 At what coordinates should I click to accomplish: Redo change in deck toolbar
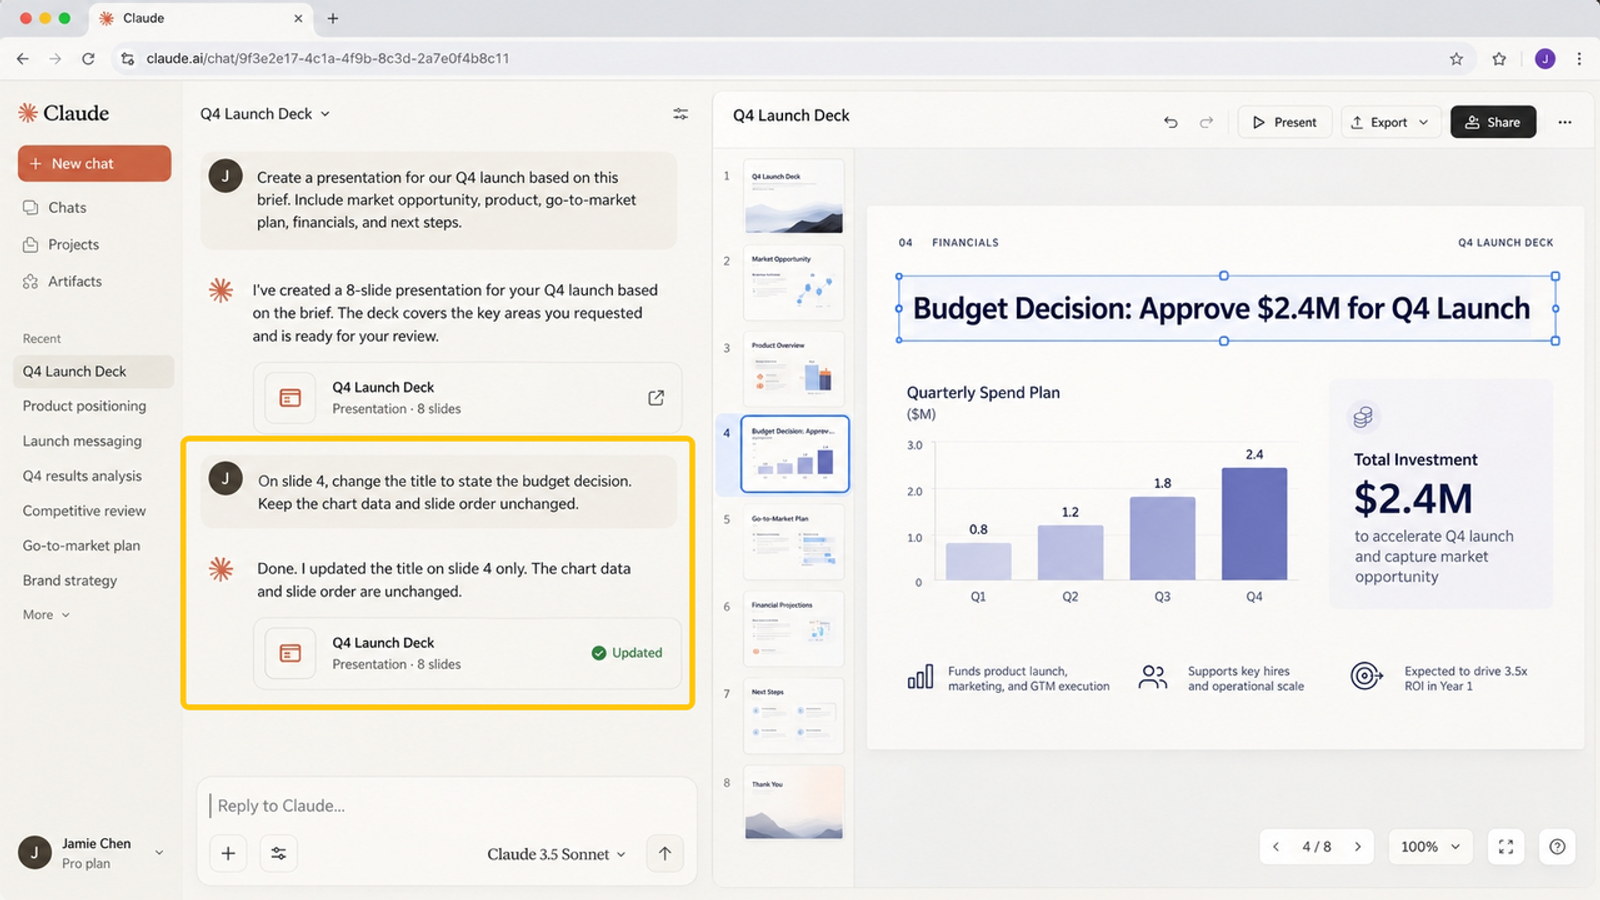pos(1207,122)
